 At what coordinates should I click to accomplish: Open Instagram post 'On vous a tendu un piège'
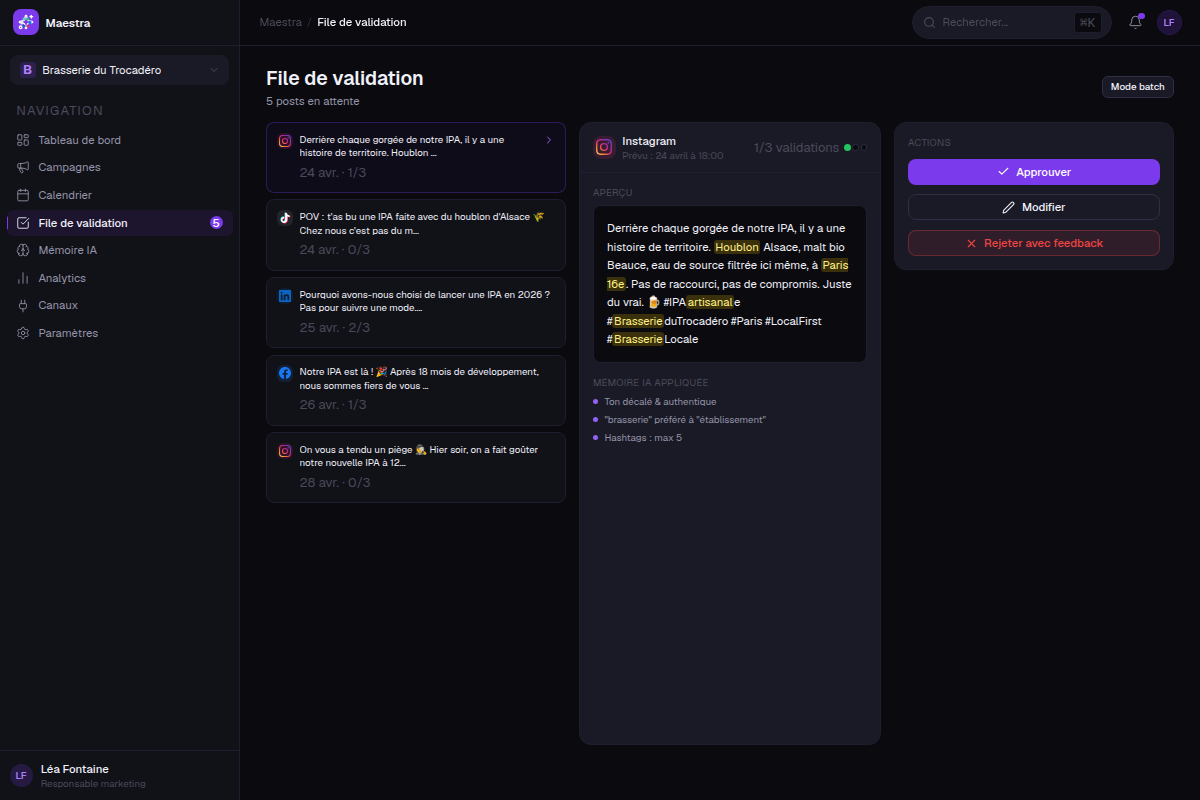pos(416,467)
